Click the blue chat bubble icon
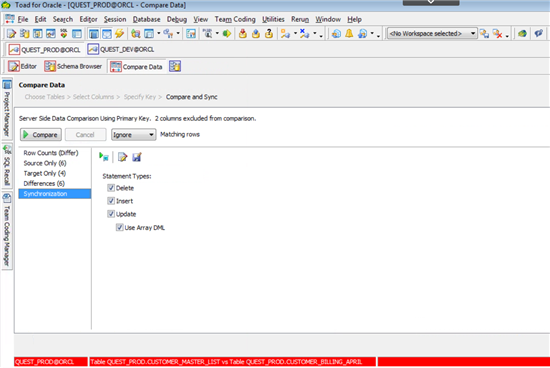 [x=538, y=34]
